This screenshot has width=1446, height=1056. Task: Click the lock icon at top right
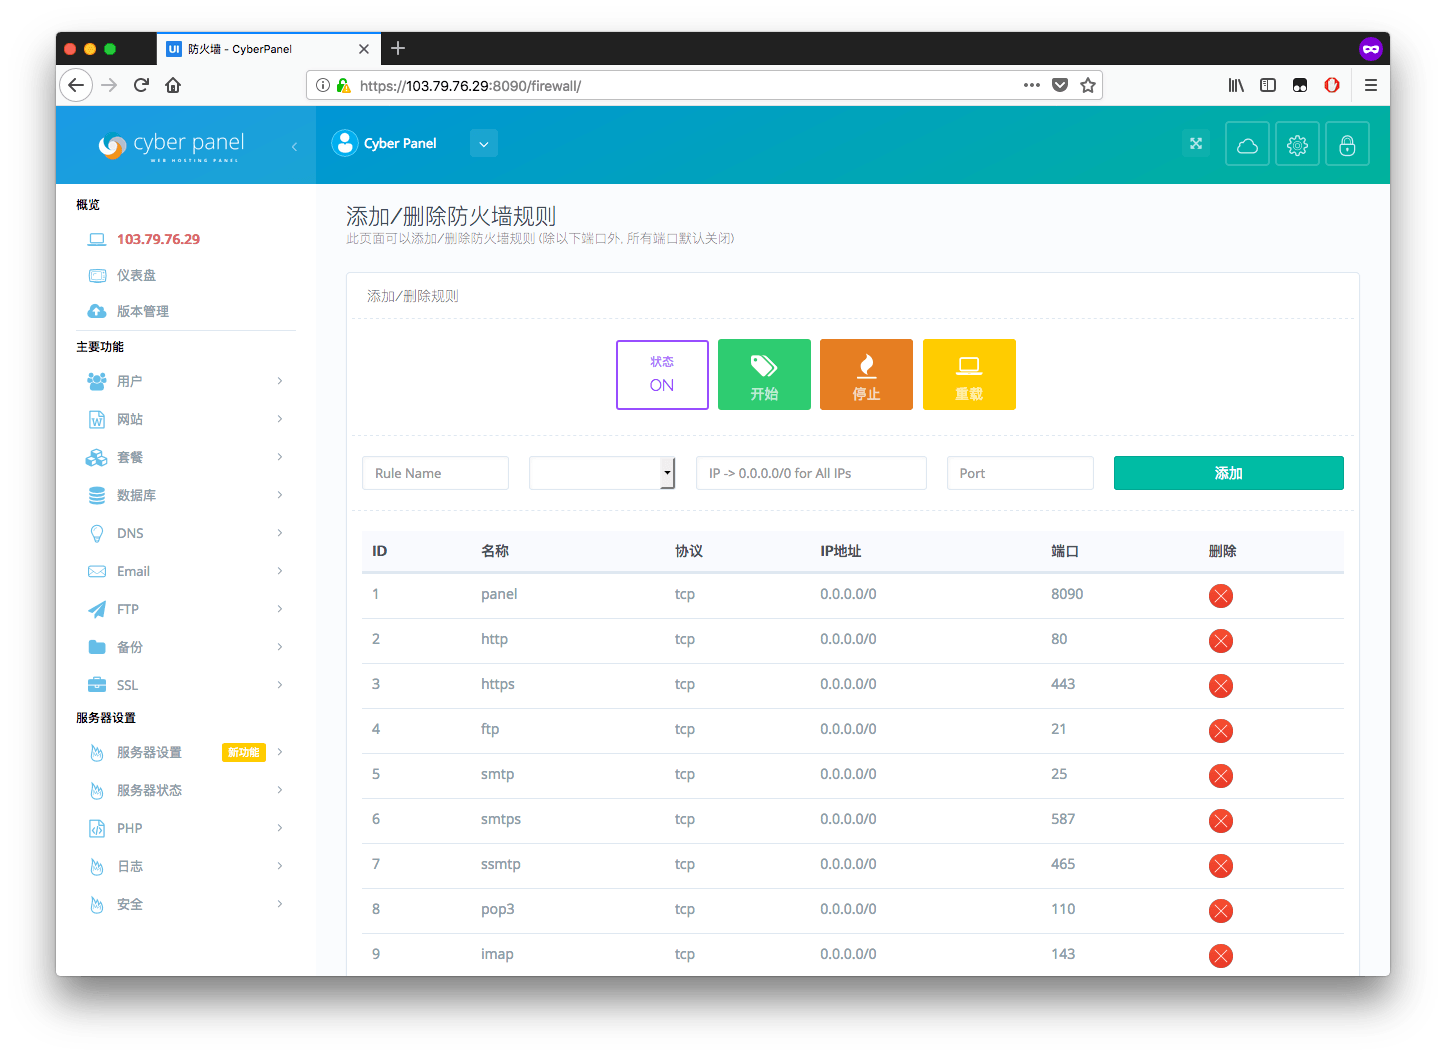[1347, 143]
